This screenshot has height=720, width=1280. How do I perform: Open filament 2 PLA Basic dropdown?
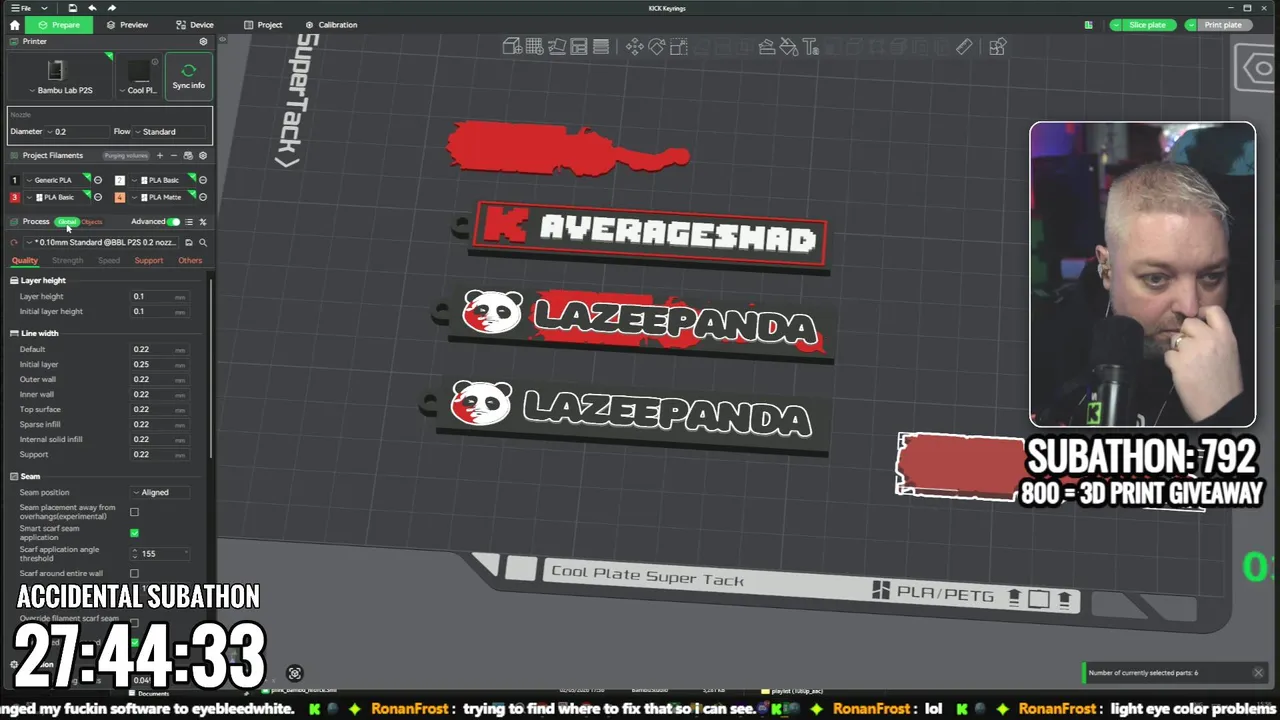[x=160, y=180]
